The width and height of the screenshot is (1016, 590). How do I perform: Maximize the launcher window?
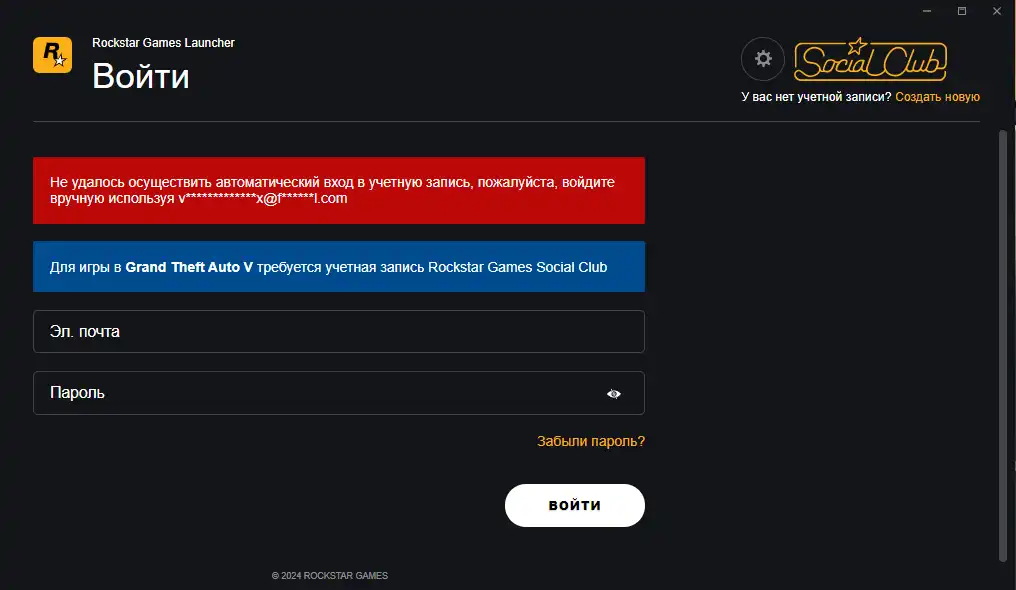[962, 11]
